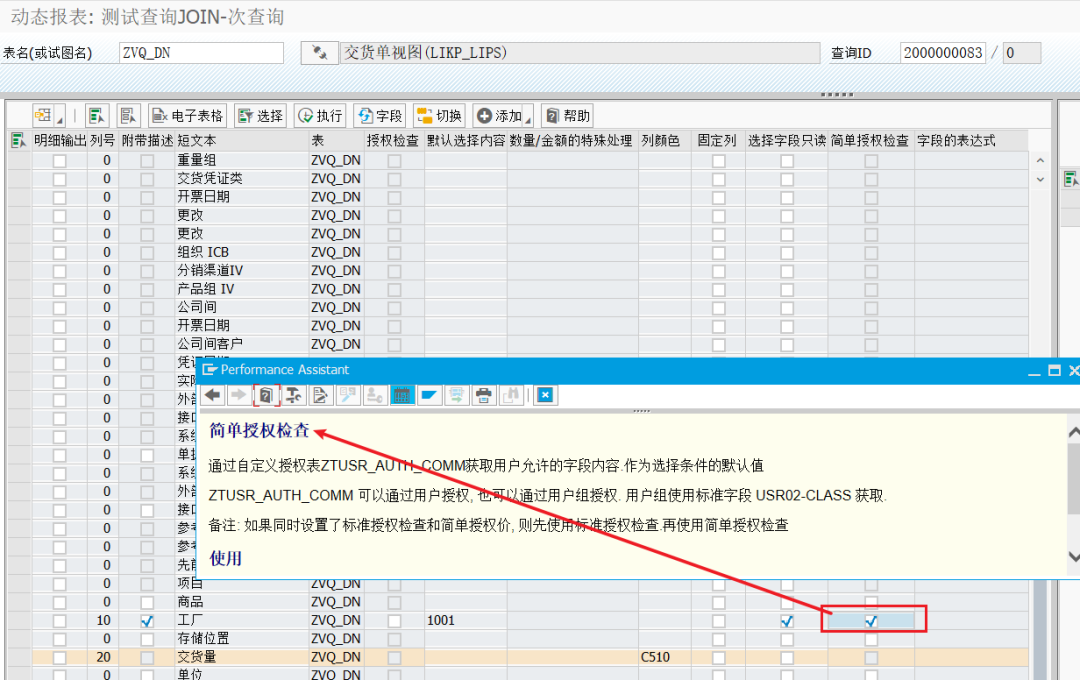Click the 电子表格 spreadsheet button

188,116
